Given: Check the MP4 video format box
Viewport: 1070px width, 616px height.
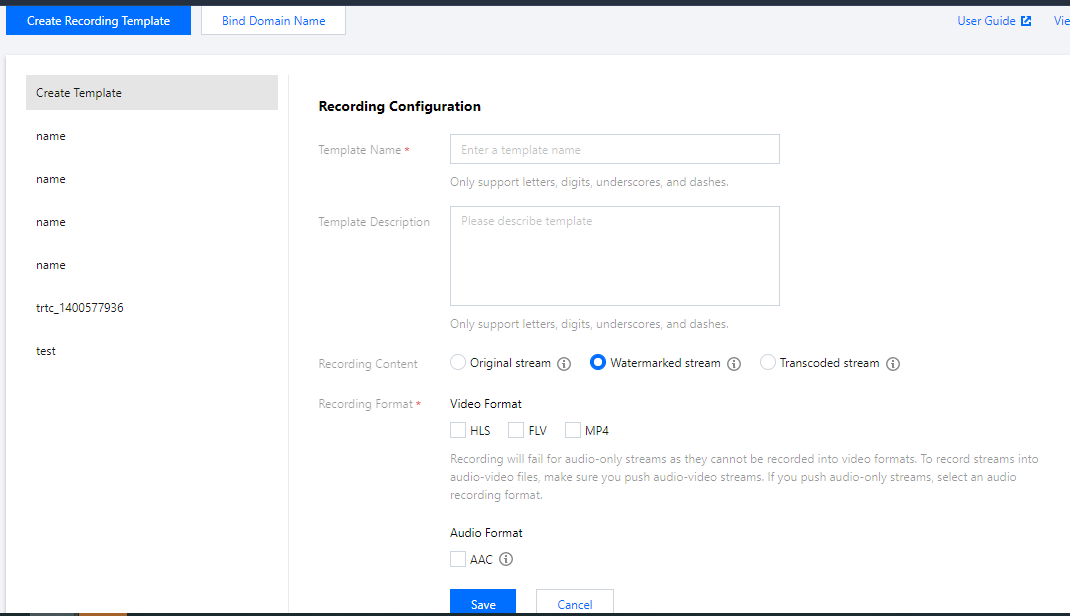Looking at the screenshot, I should coord(573,431).
